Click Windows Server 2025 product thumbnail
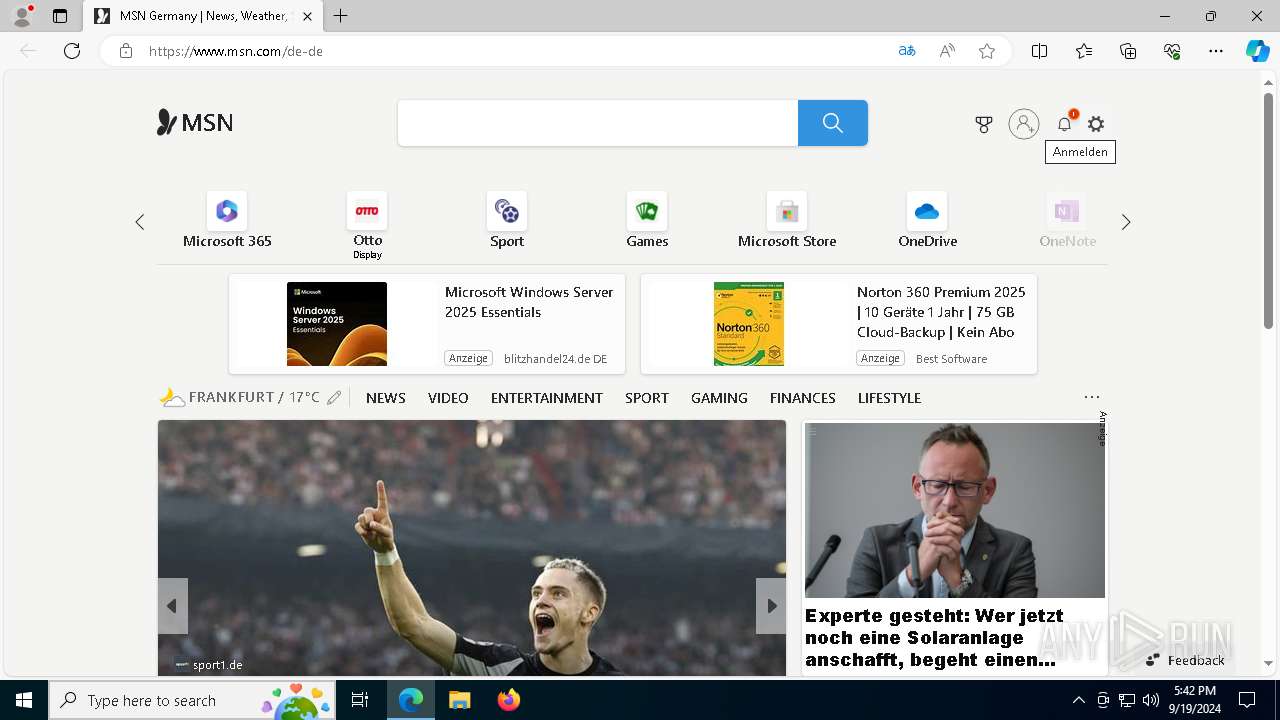The height and width of the screenshot is (720, 1280). click(337, 324)
